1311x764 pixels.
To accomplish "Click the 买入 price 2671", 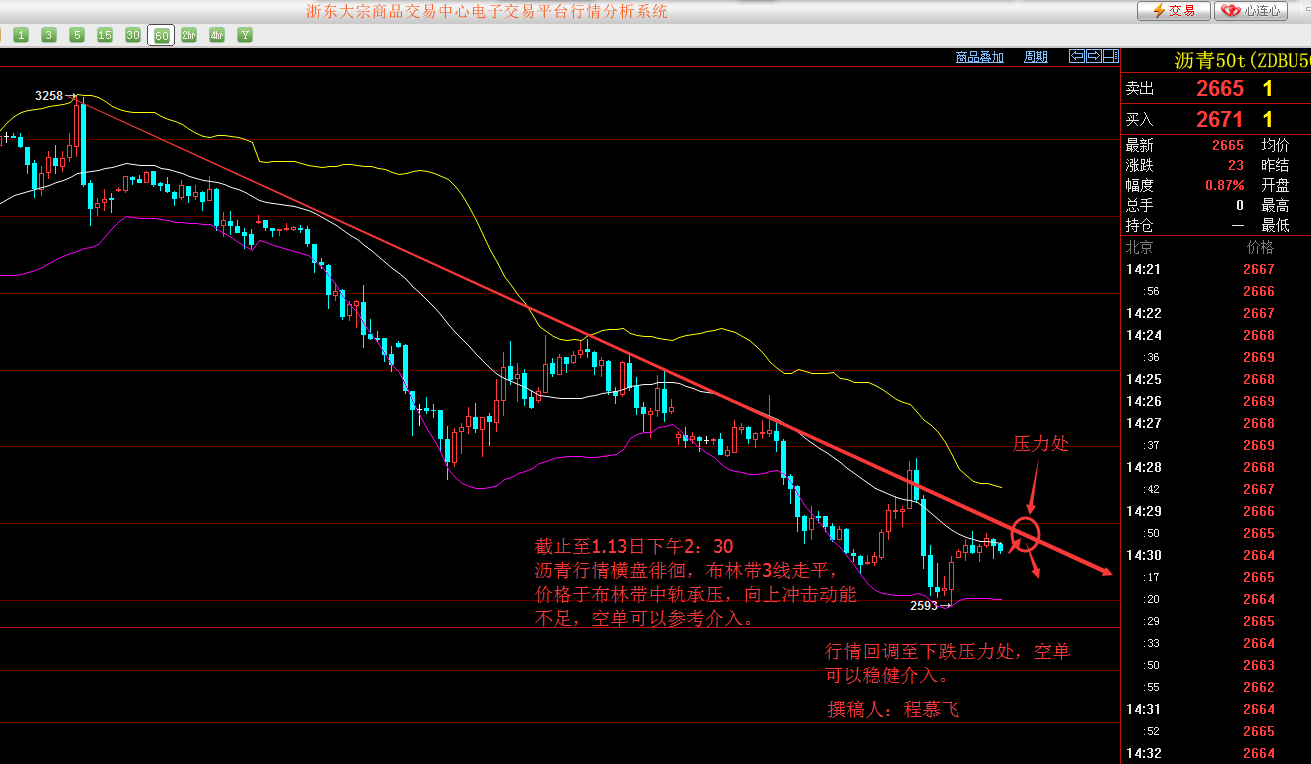I will [x=1219, y=120].
